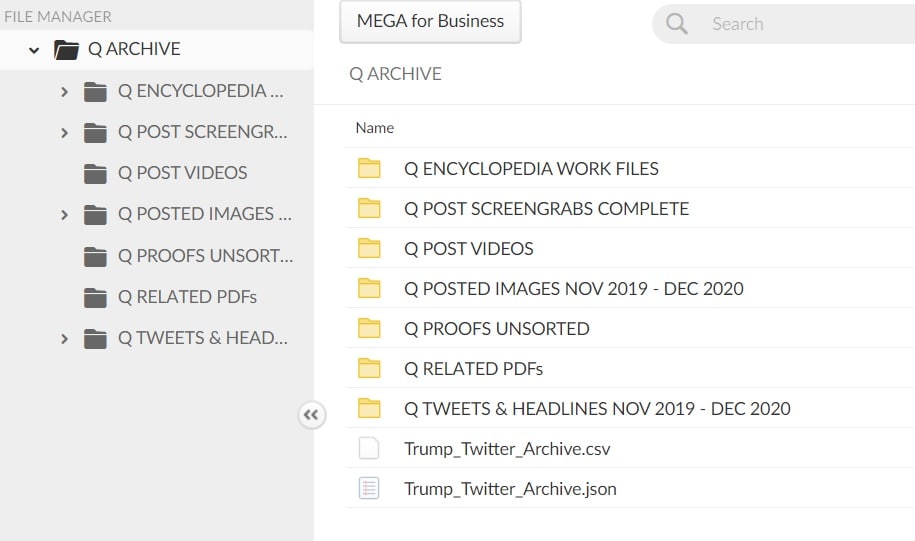The image size is (915, 541).
Task: Click the Q ENCYCLOPEDIA WORK FILES folder icon in list
Action: point(370,169)
